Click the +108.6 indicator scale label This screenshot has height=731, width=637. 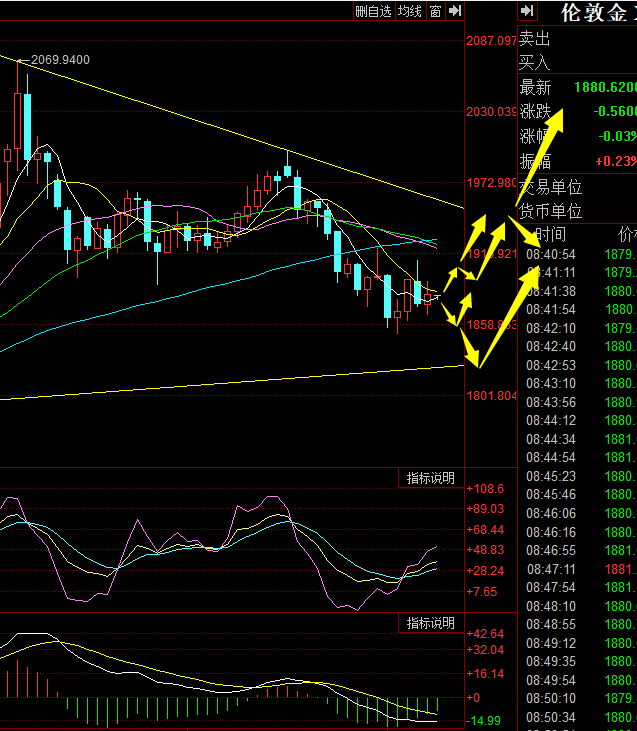[x=484, y=489]
